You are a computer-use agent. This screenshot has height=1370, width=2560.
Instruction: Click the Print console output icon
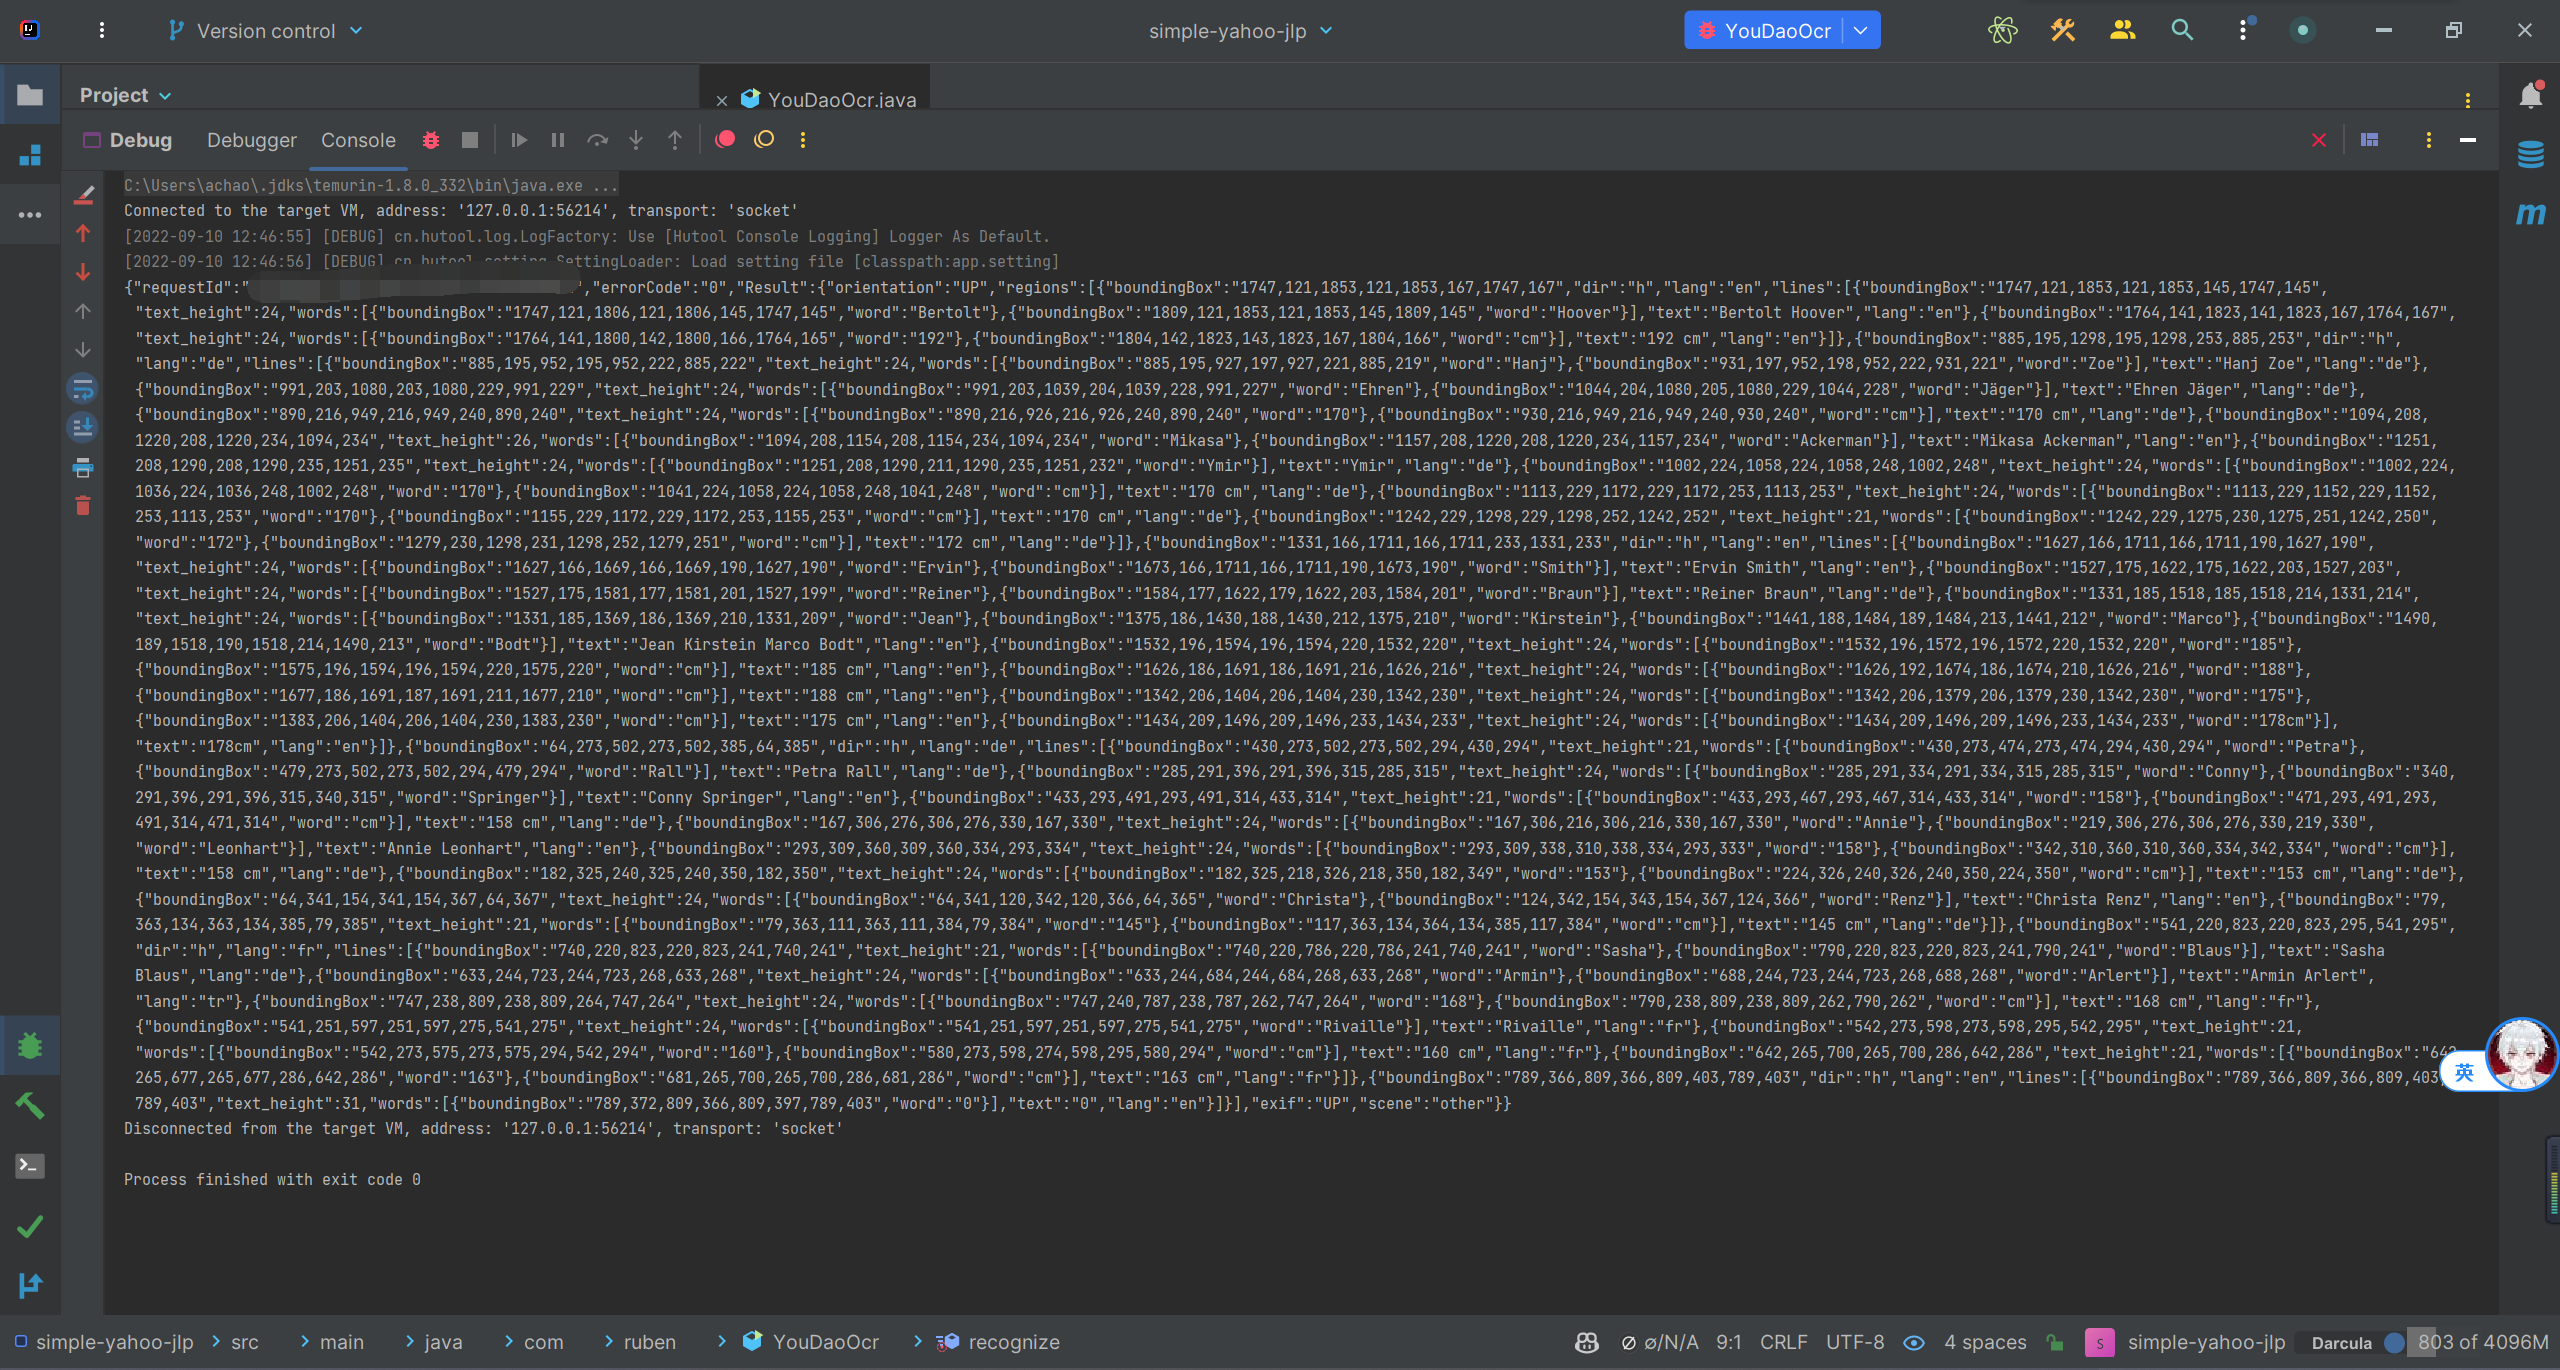83,467
